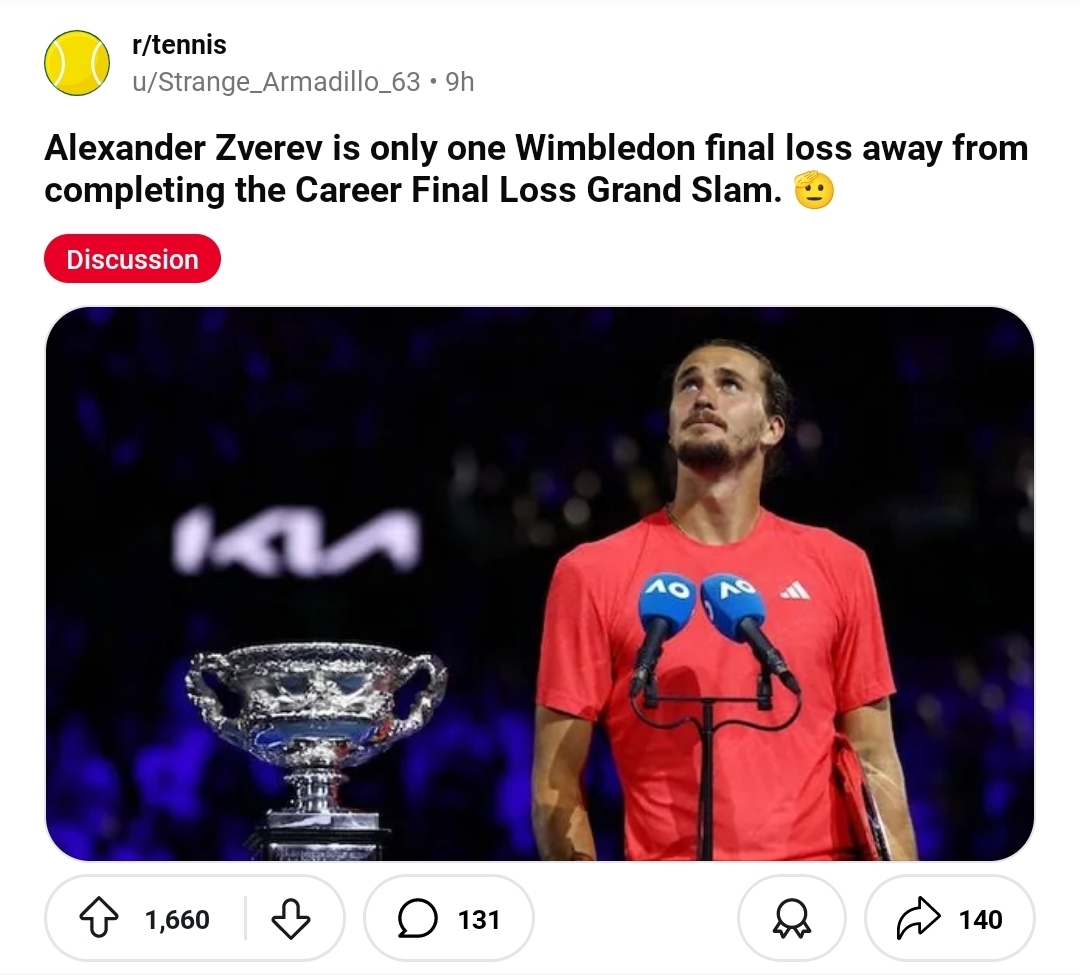1080x975 pixels.
Task: Click the 140 shares count
Action: pyautogui.click(x=979, y=920)
